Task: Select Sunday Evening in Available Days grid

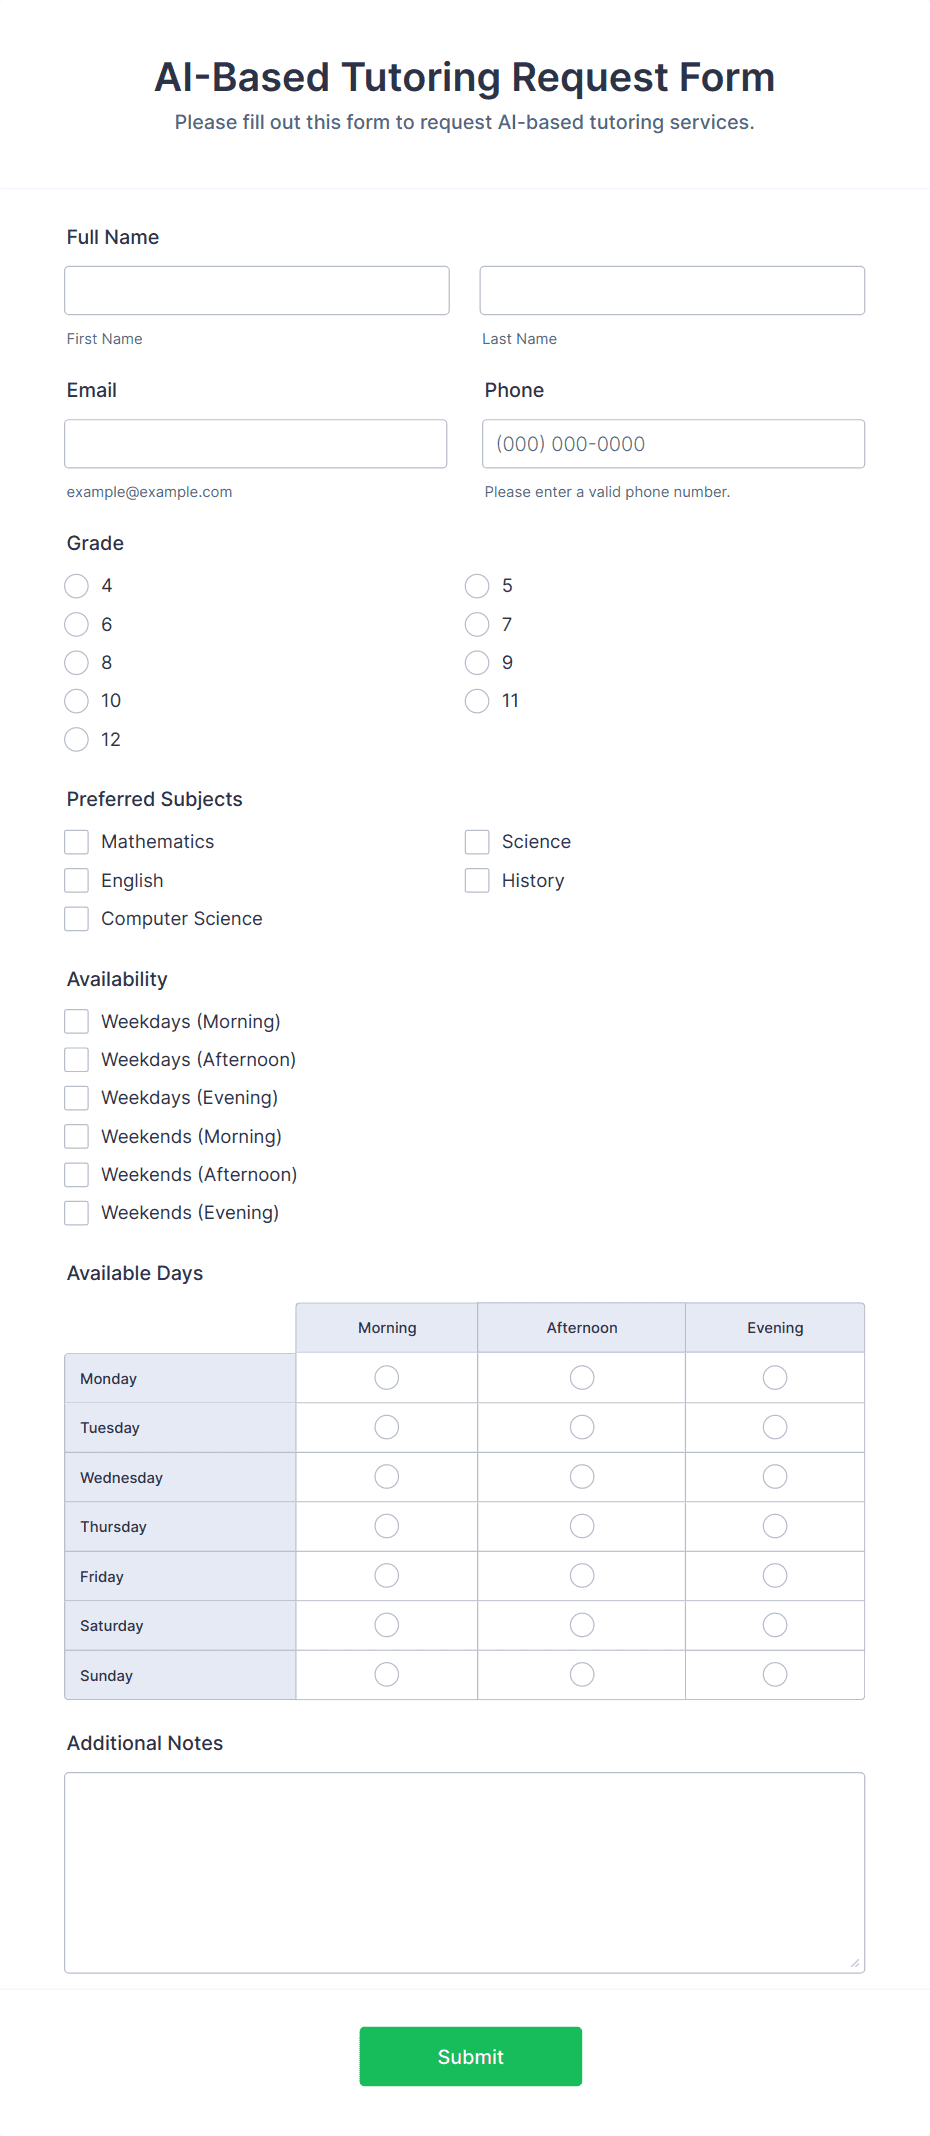Action: [x=774, y=1674]
